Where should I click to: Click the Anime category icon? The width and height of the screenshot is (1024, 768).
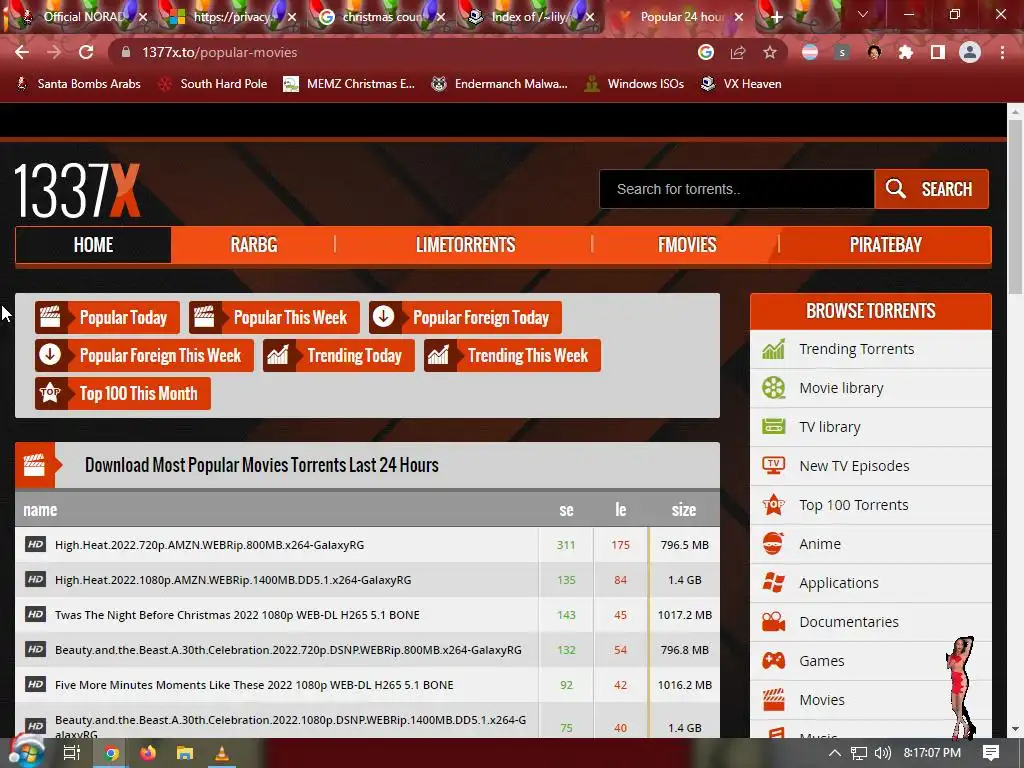[774, 543]
